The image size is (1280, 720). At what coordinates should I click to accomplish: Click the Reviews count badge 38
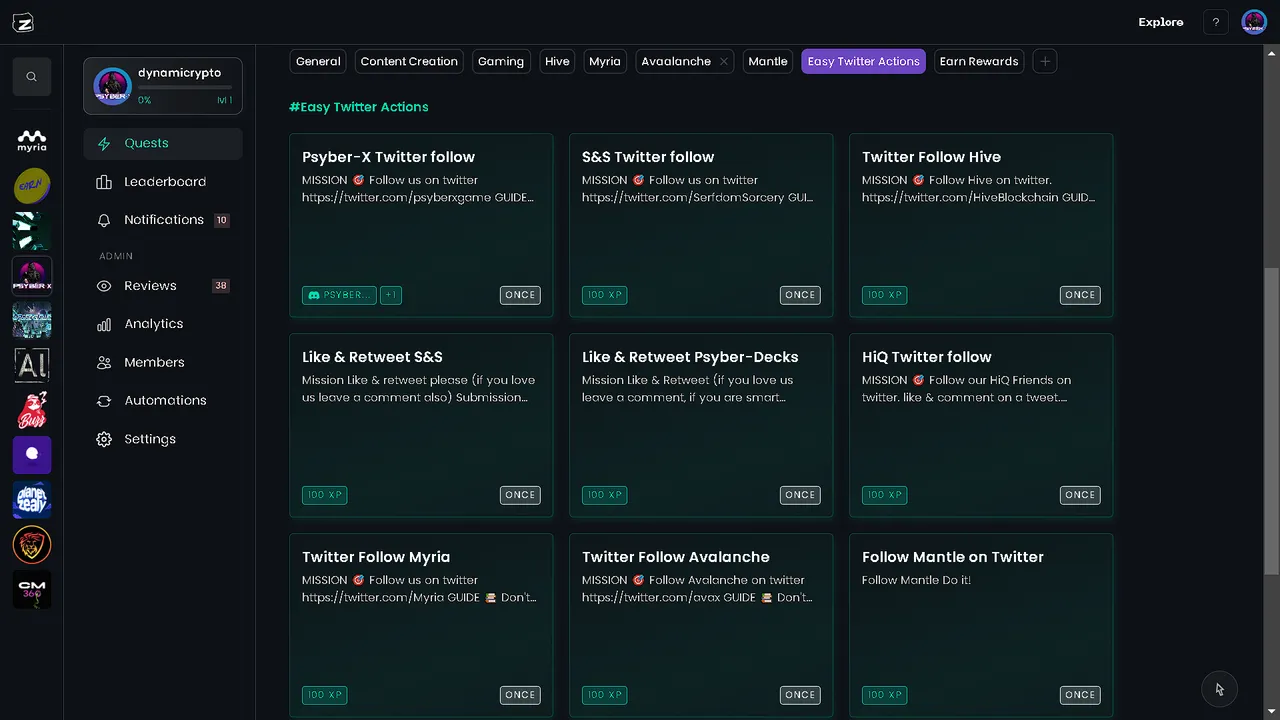coord(221,286)
